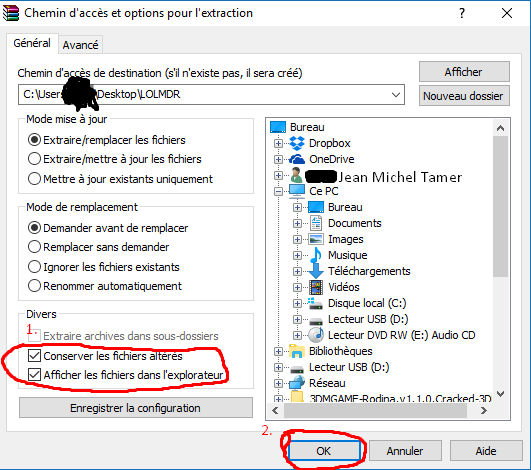Select the Réseau network icon
Screen dimensions: 531x470
[297, 383]
